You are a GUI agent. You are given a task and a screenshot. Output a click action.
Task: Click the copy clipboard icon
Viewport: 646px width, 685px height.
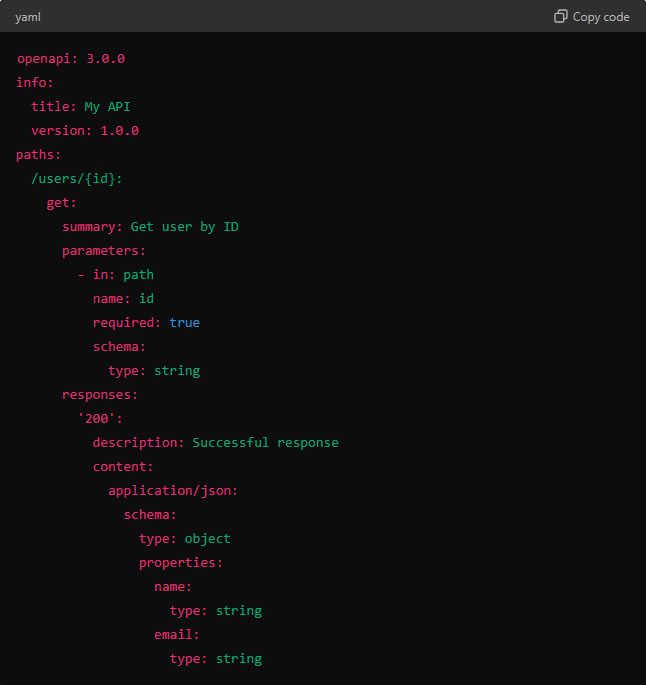pyautogui.click(x=560, y=17)
